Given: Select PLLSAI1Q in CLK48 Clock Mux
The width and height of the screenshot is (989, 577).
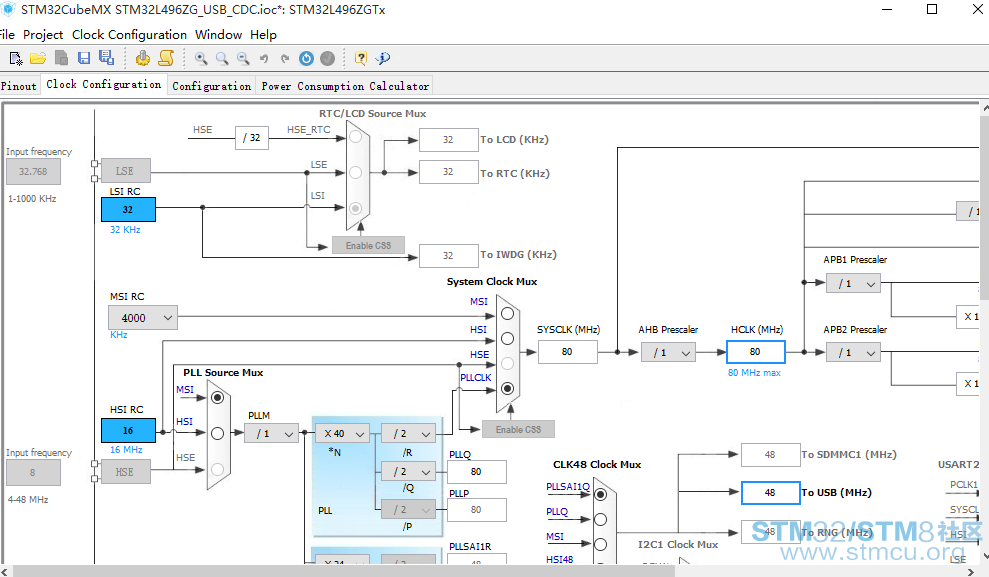Looking at the screenshot, I should point(600,494).
